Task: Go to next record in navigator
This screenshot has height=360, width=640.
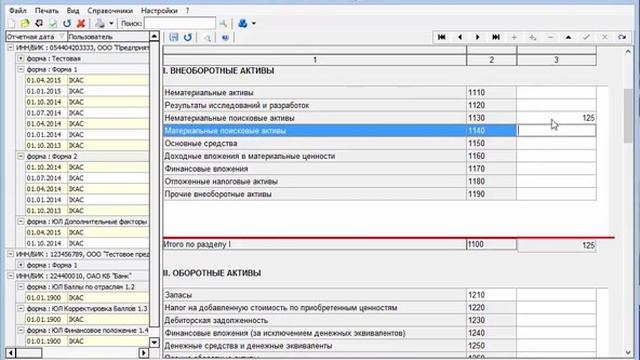Action: [478, 37]
